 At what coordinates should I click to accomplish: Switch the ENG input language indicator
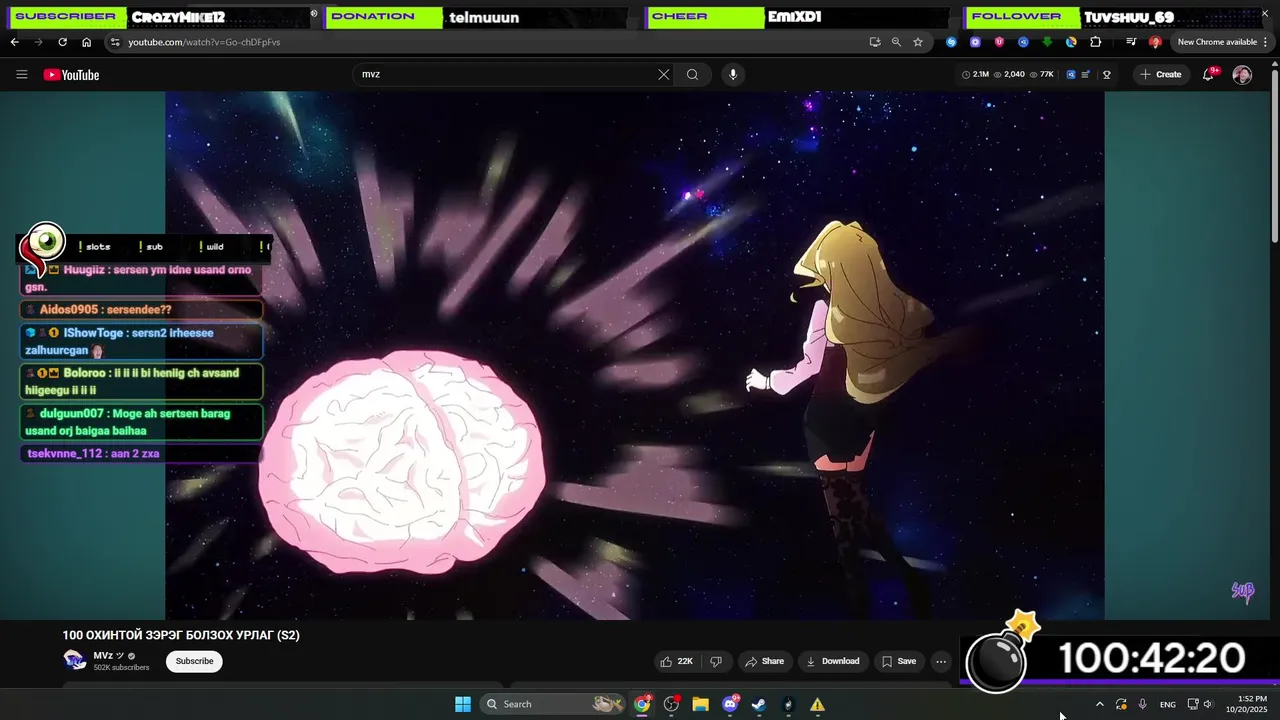tap(1168, 704)
